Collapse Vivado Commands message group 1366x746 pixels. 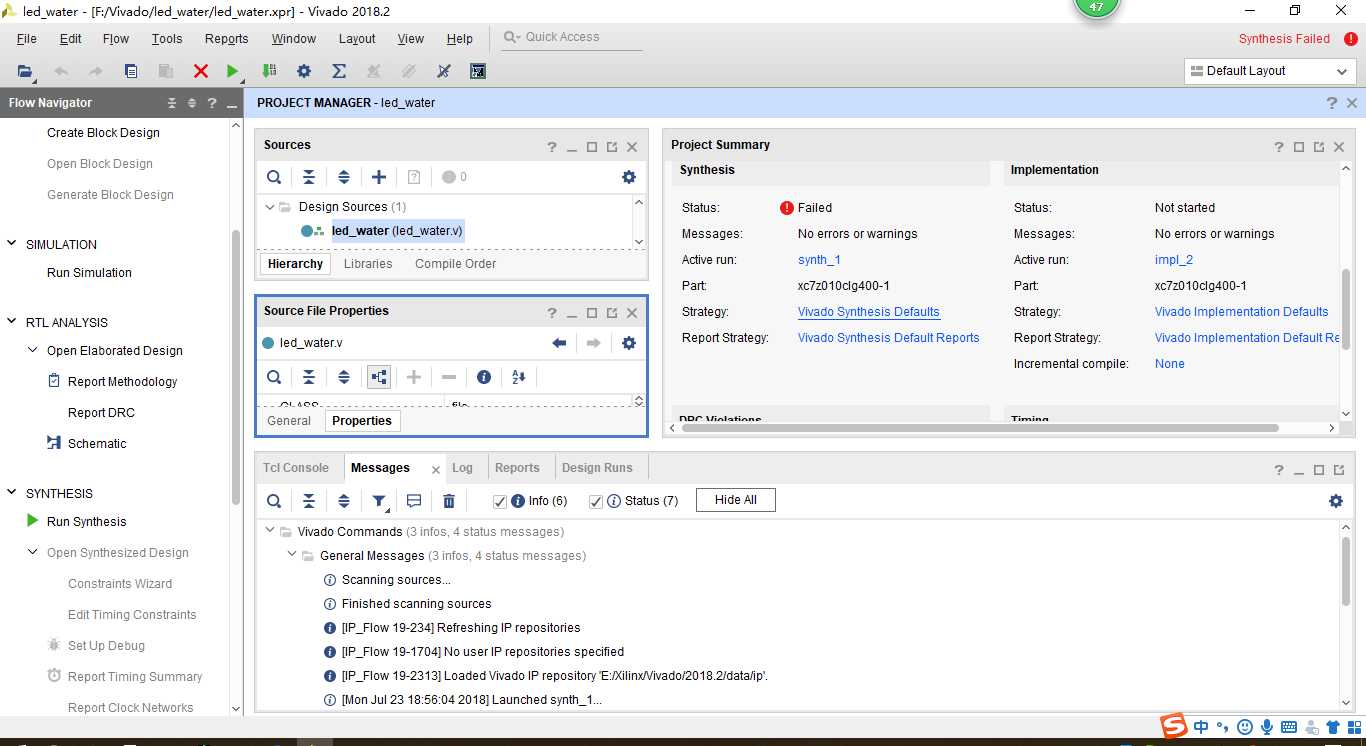(269, 531)
